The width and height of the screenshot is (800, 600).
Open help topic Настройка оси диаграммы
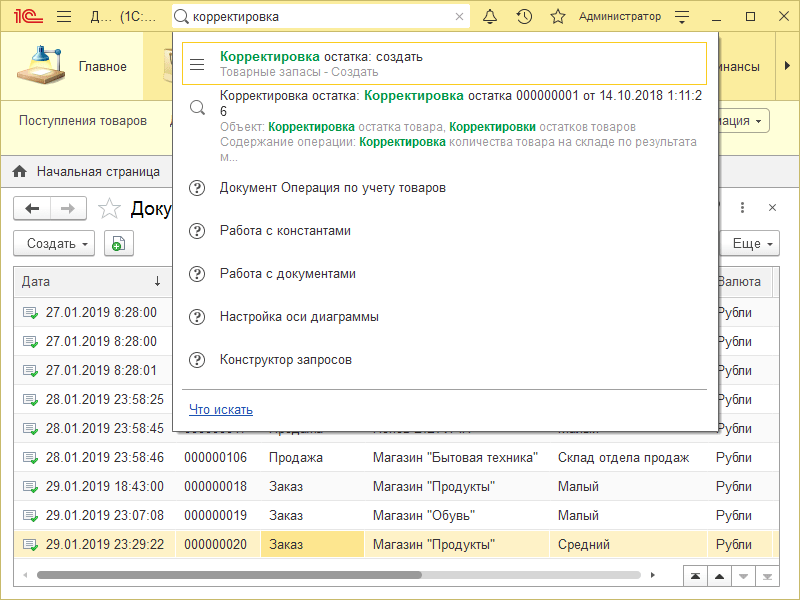[299, 316]
